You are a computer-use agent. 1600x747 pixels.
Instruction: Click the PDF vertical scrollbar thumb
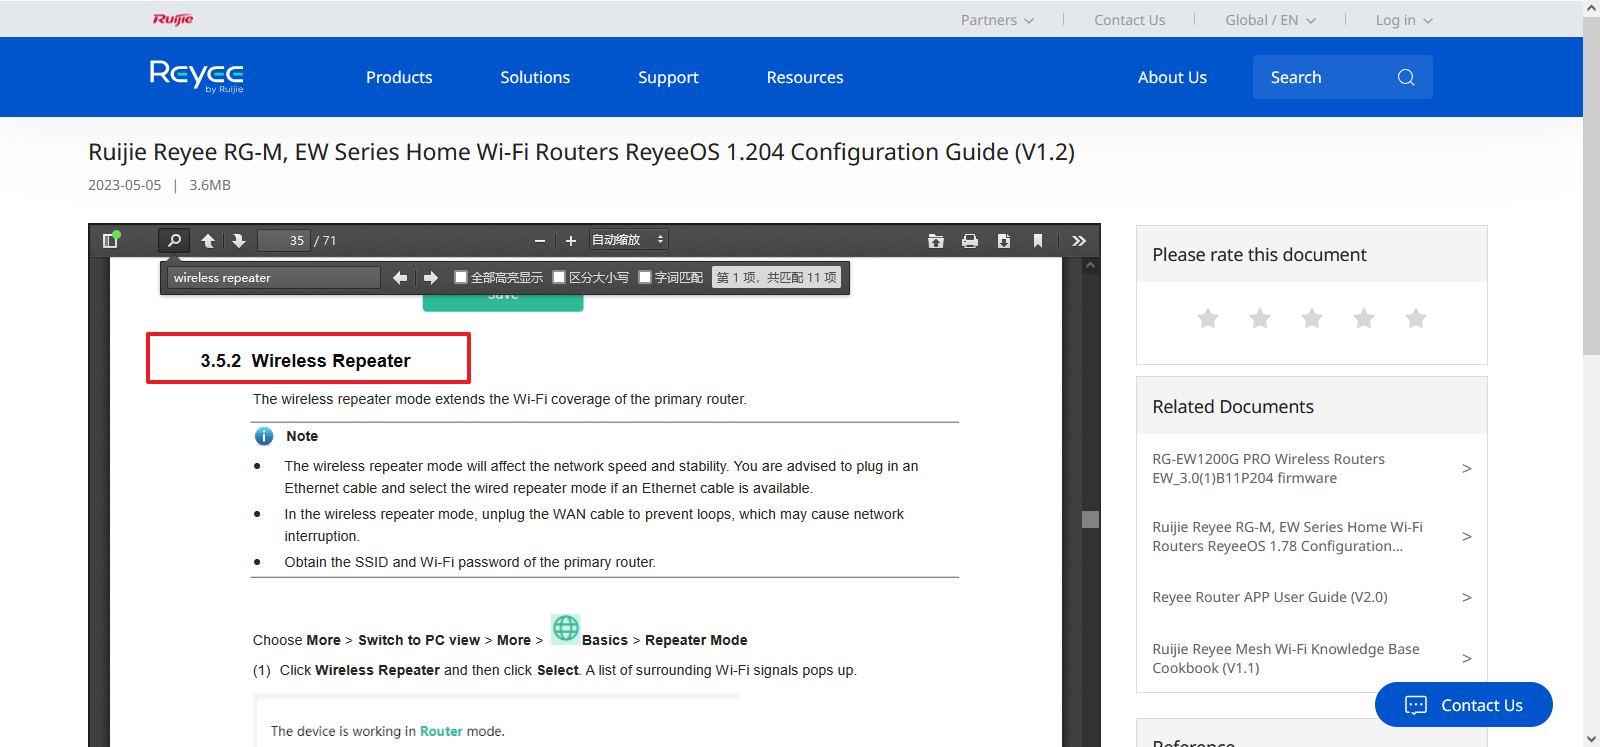pos(1090,519)
